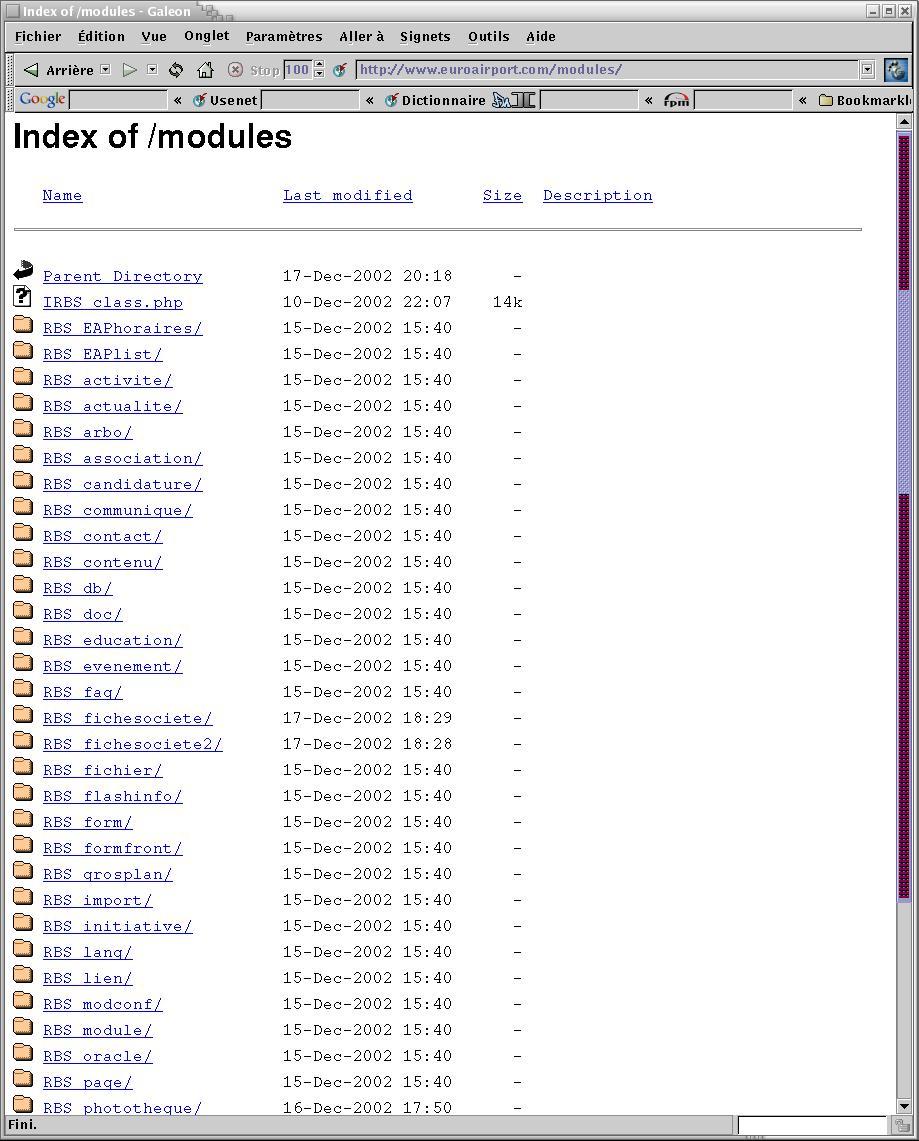Open the back history dropdown arrow
The width and height of the screenshot is (919, 1141).
[x=104, y=70]
